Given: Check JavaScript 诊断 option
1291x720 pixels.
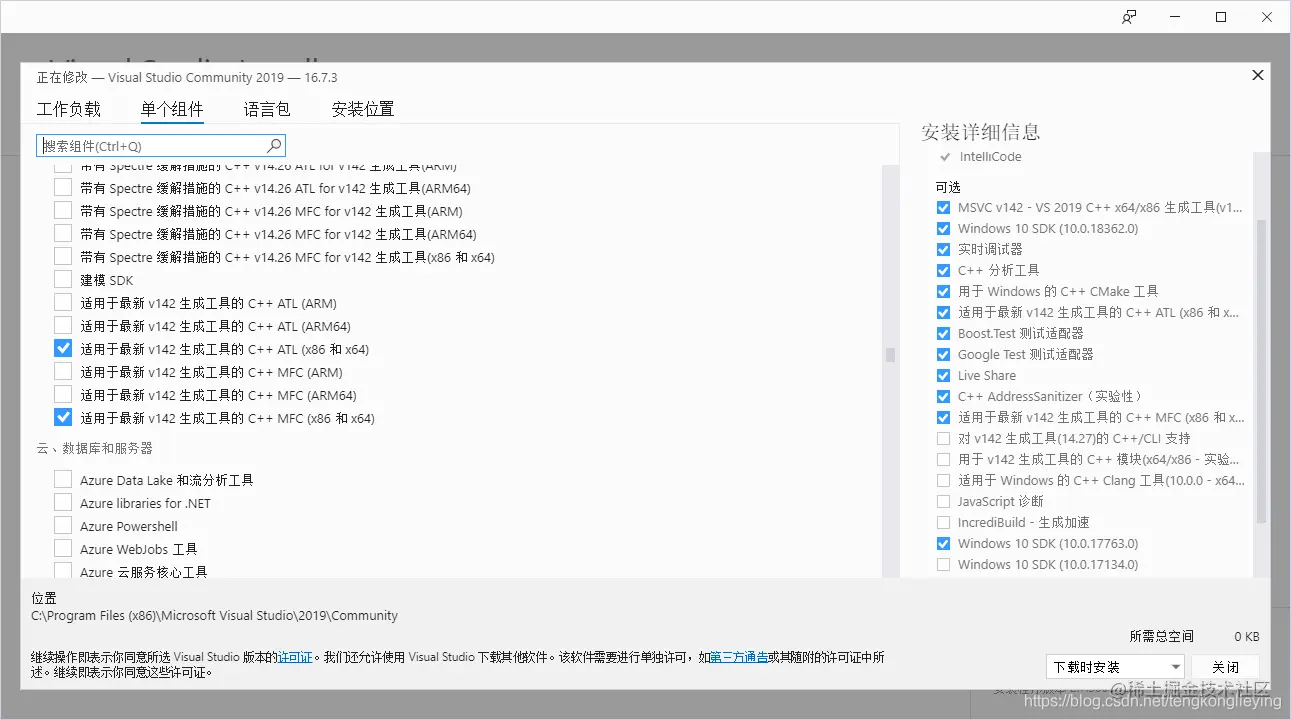Looking at the screenshot, I should point(943,501).
